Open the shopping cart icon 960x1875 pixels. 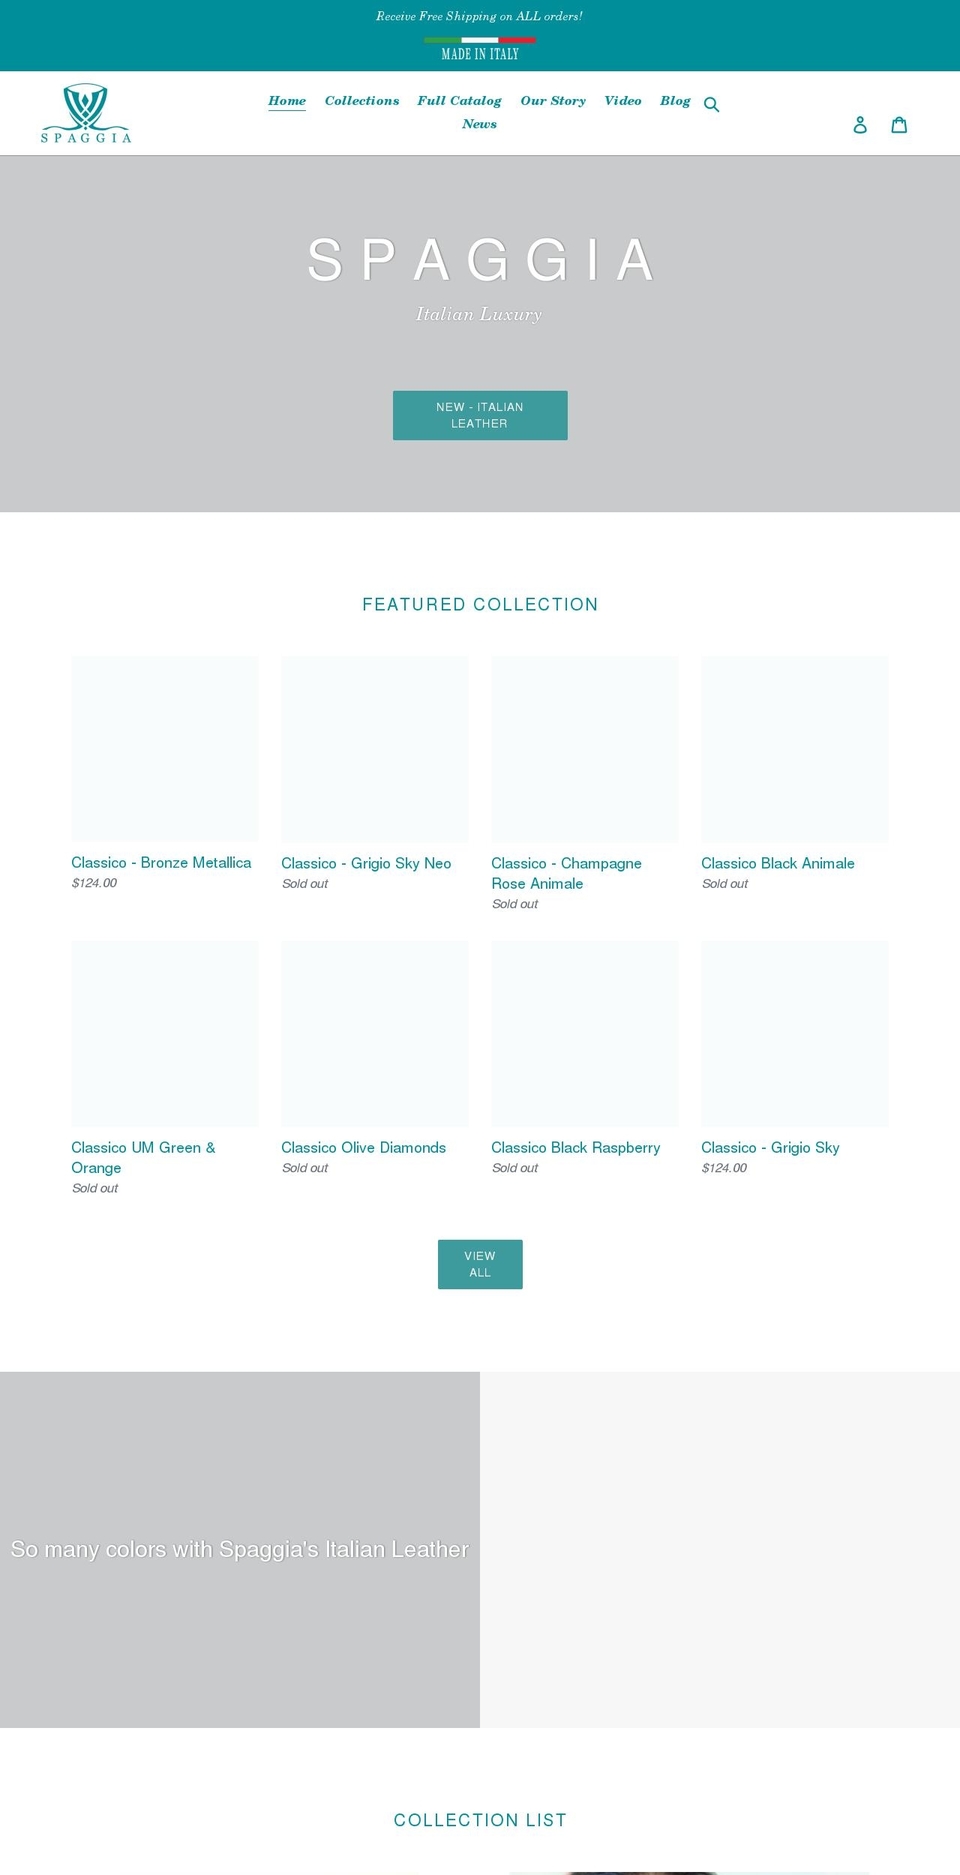tap(899, 124)
